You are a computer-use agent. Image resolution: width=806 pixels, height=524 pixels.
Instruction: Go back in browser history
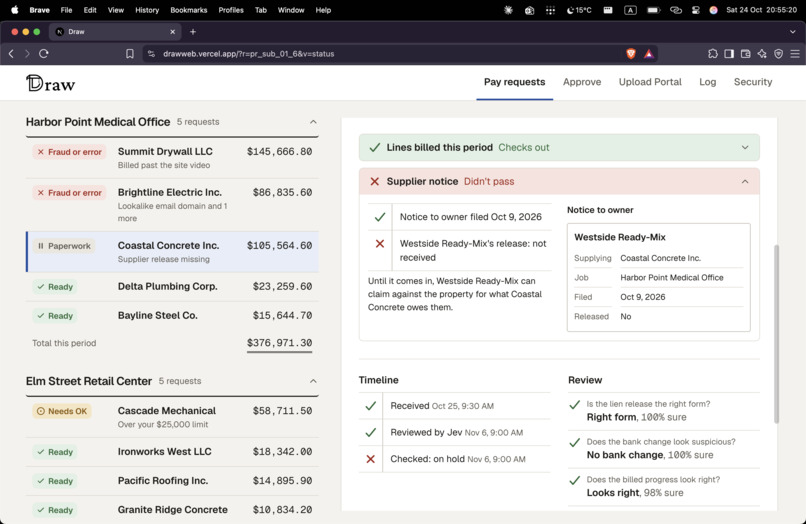[11, 53]
